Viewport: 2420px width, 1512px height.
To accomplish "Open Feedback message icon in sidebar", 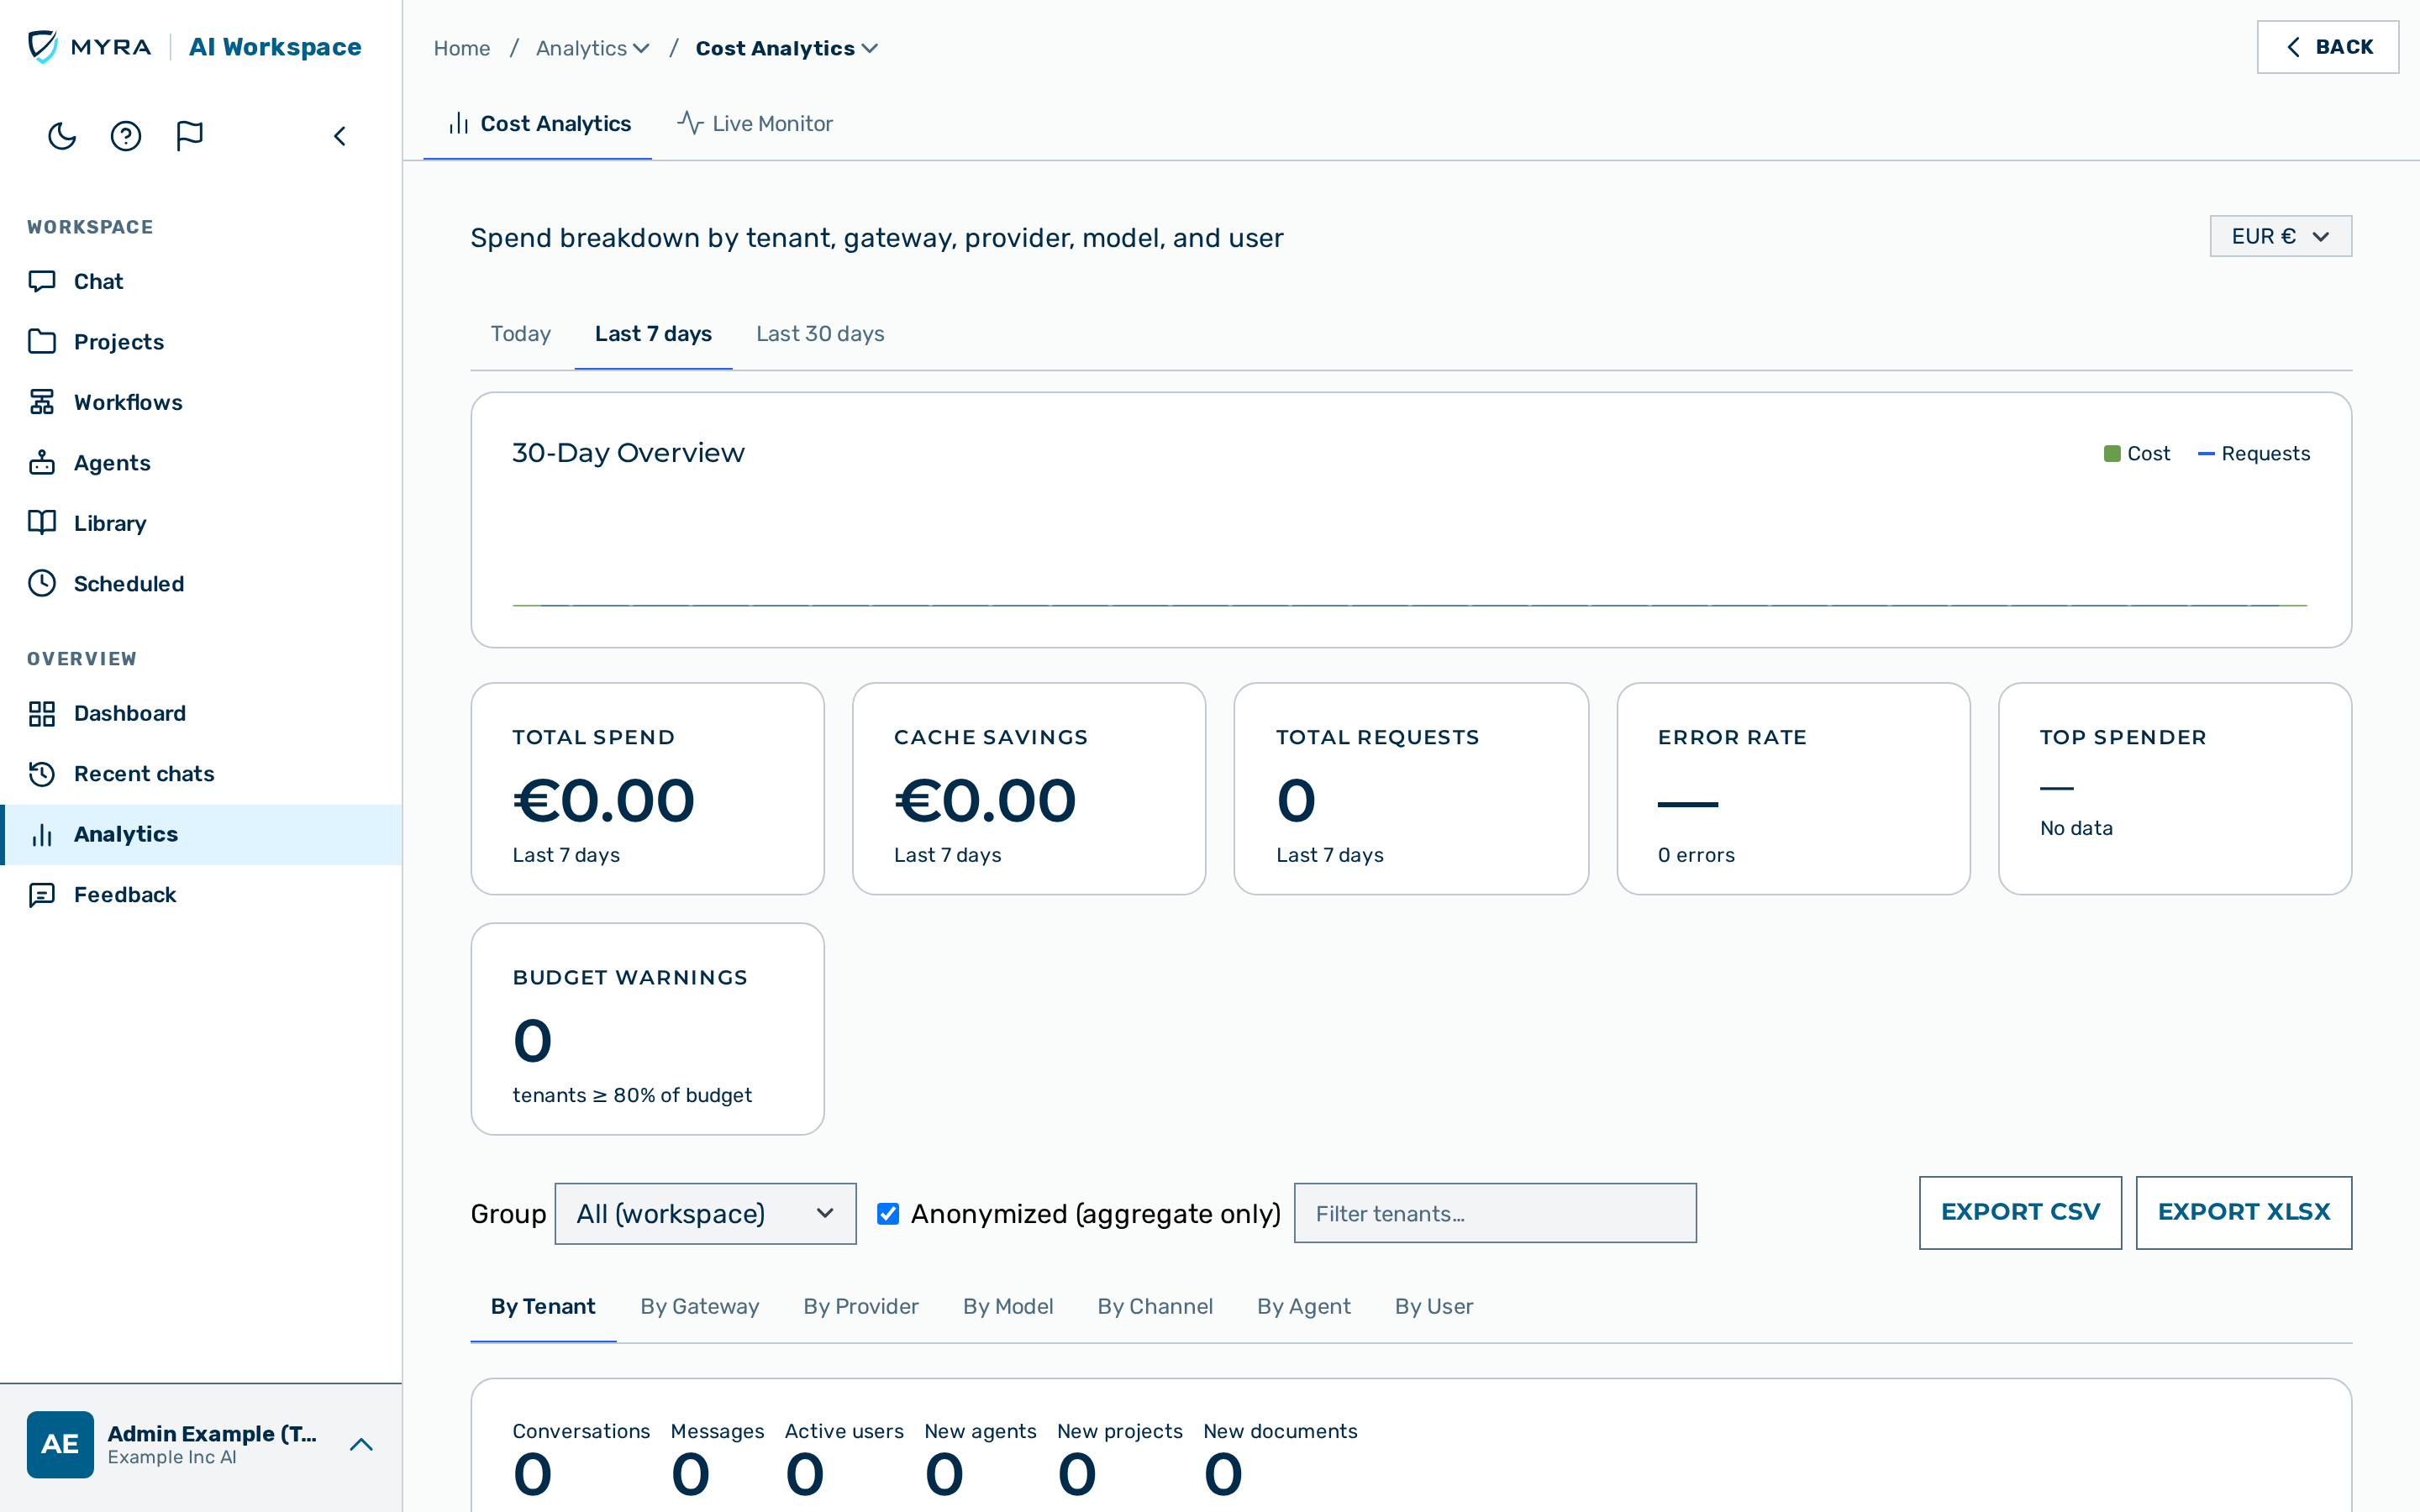I will [42, 894].
